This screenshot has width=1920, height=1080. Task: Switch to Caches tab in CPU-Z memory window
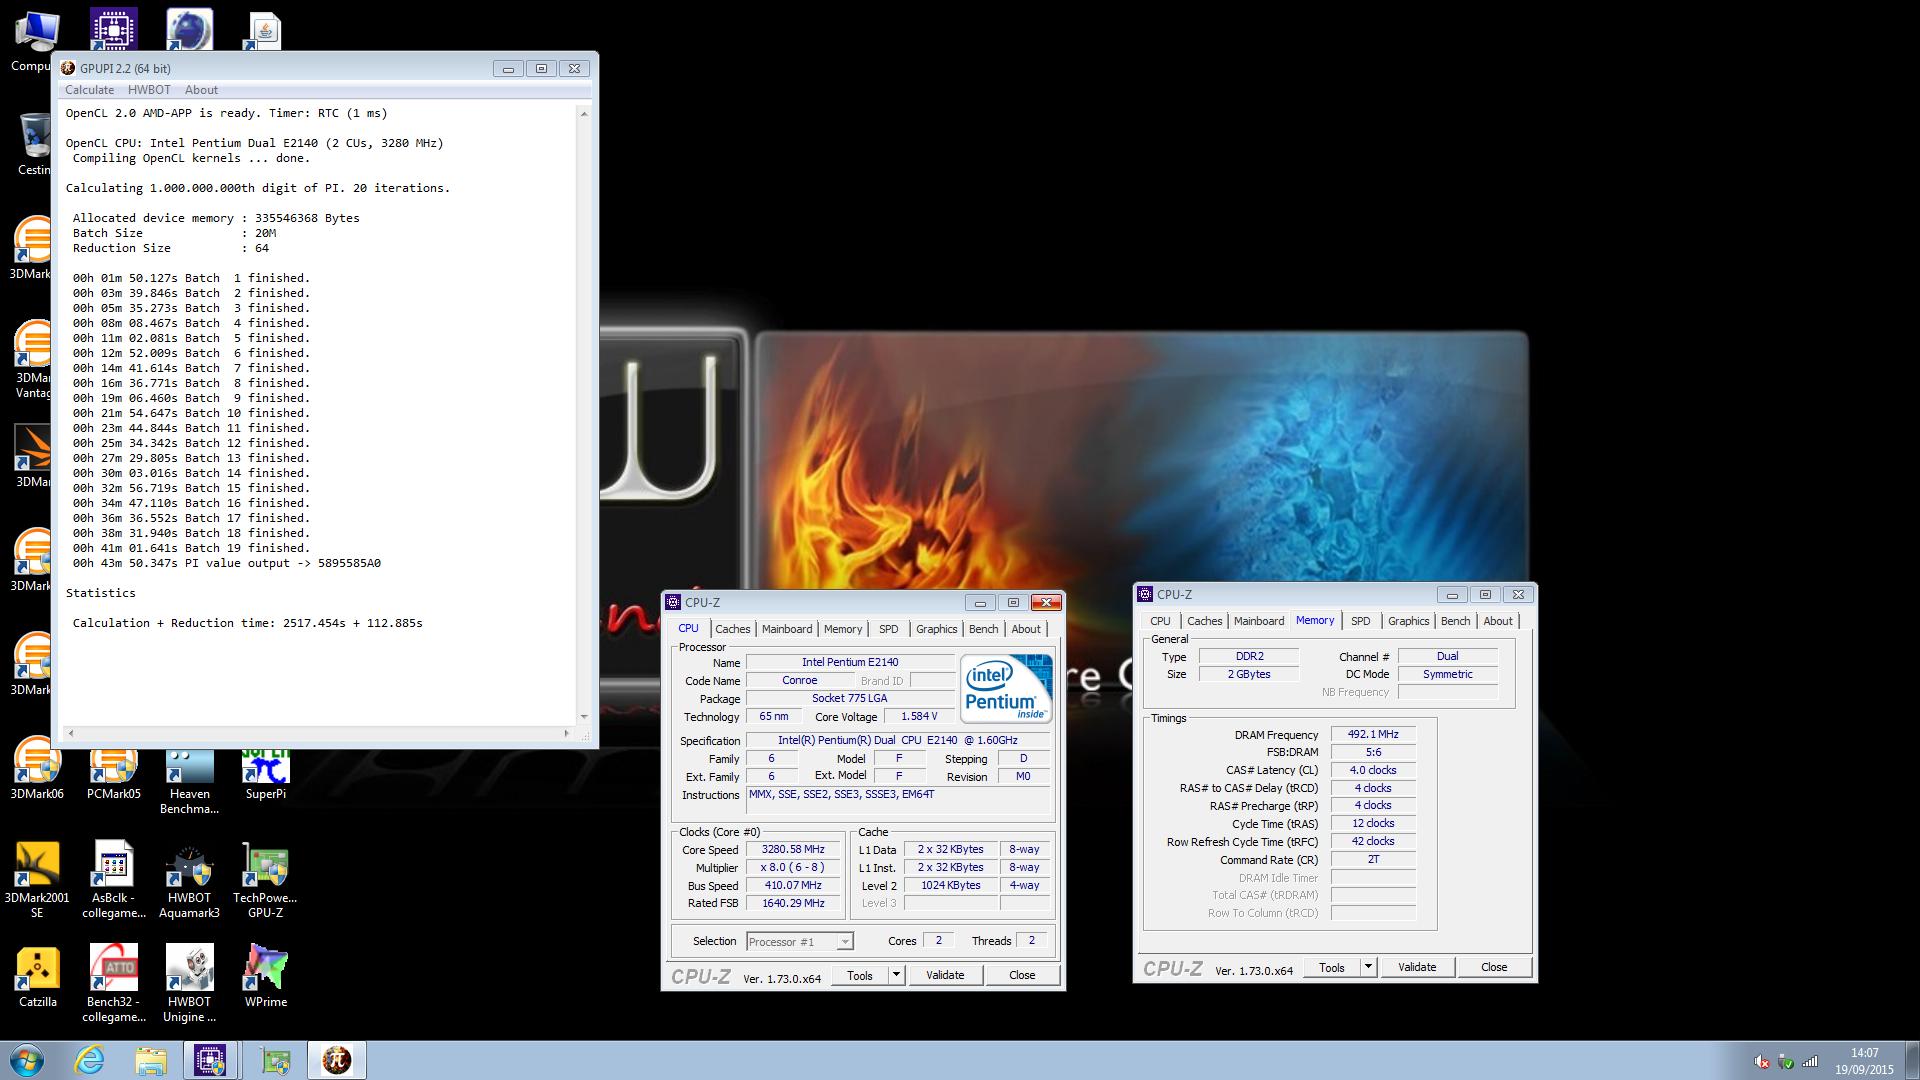point(1204,621)
